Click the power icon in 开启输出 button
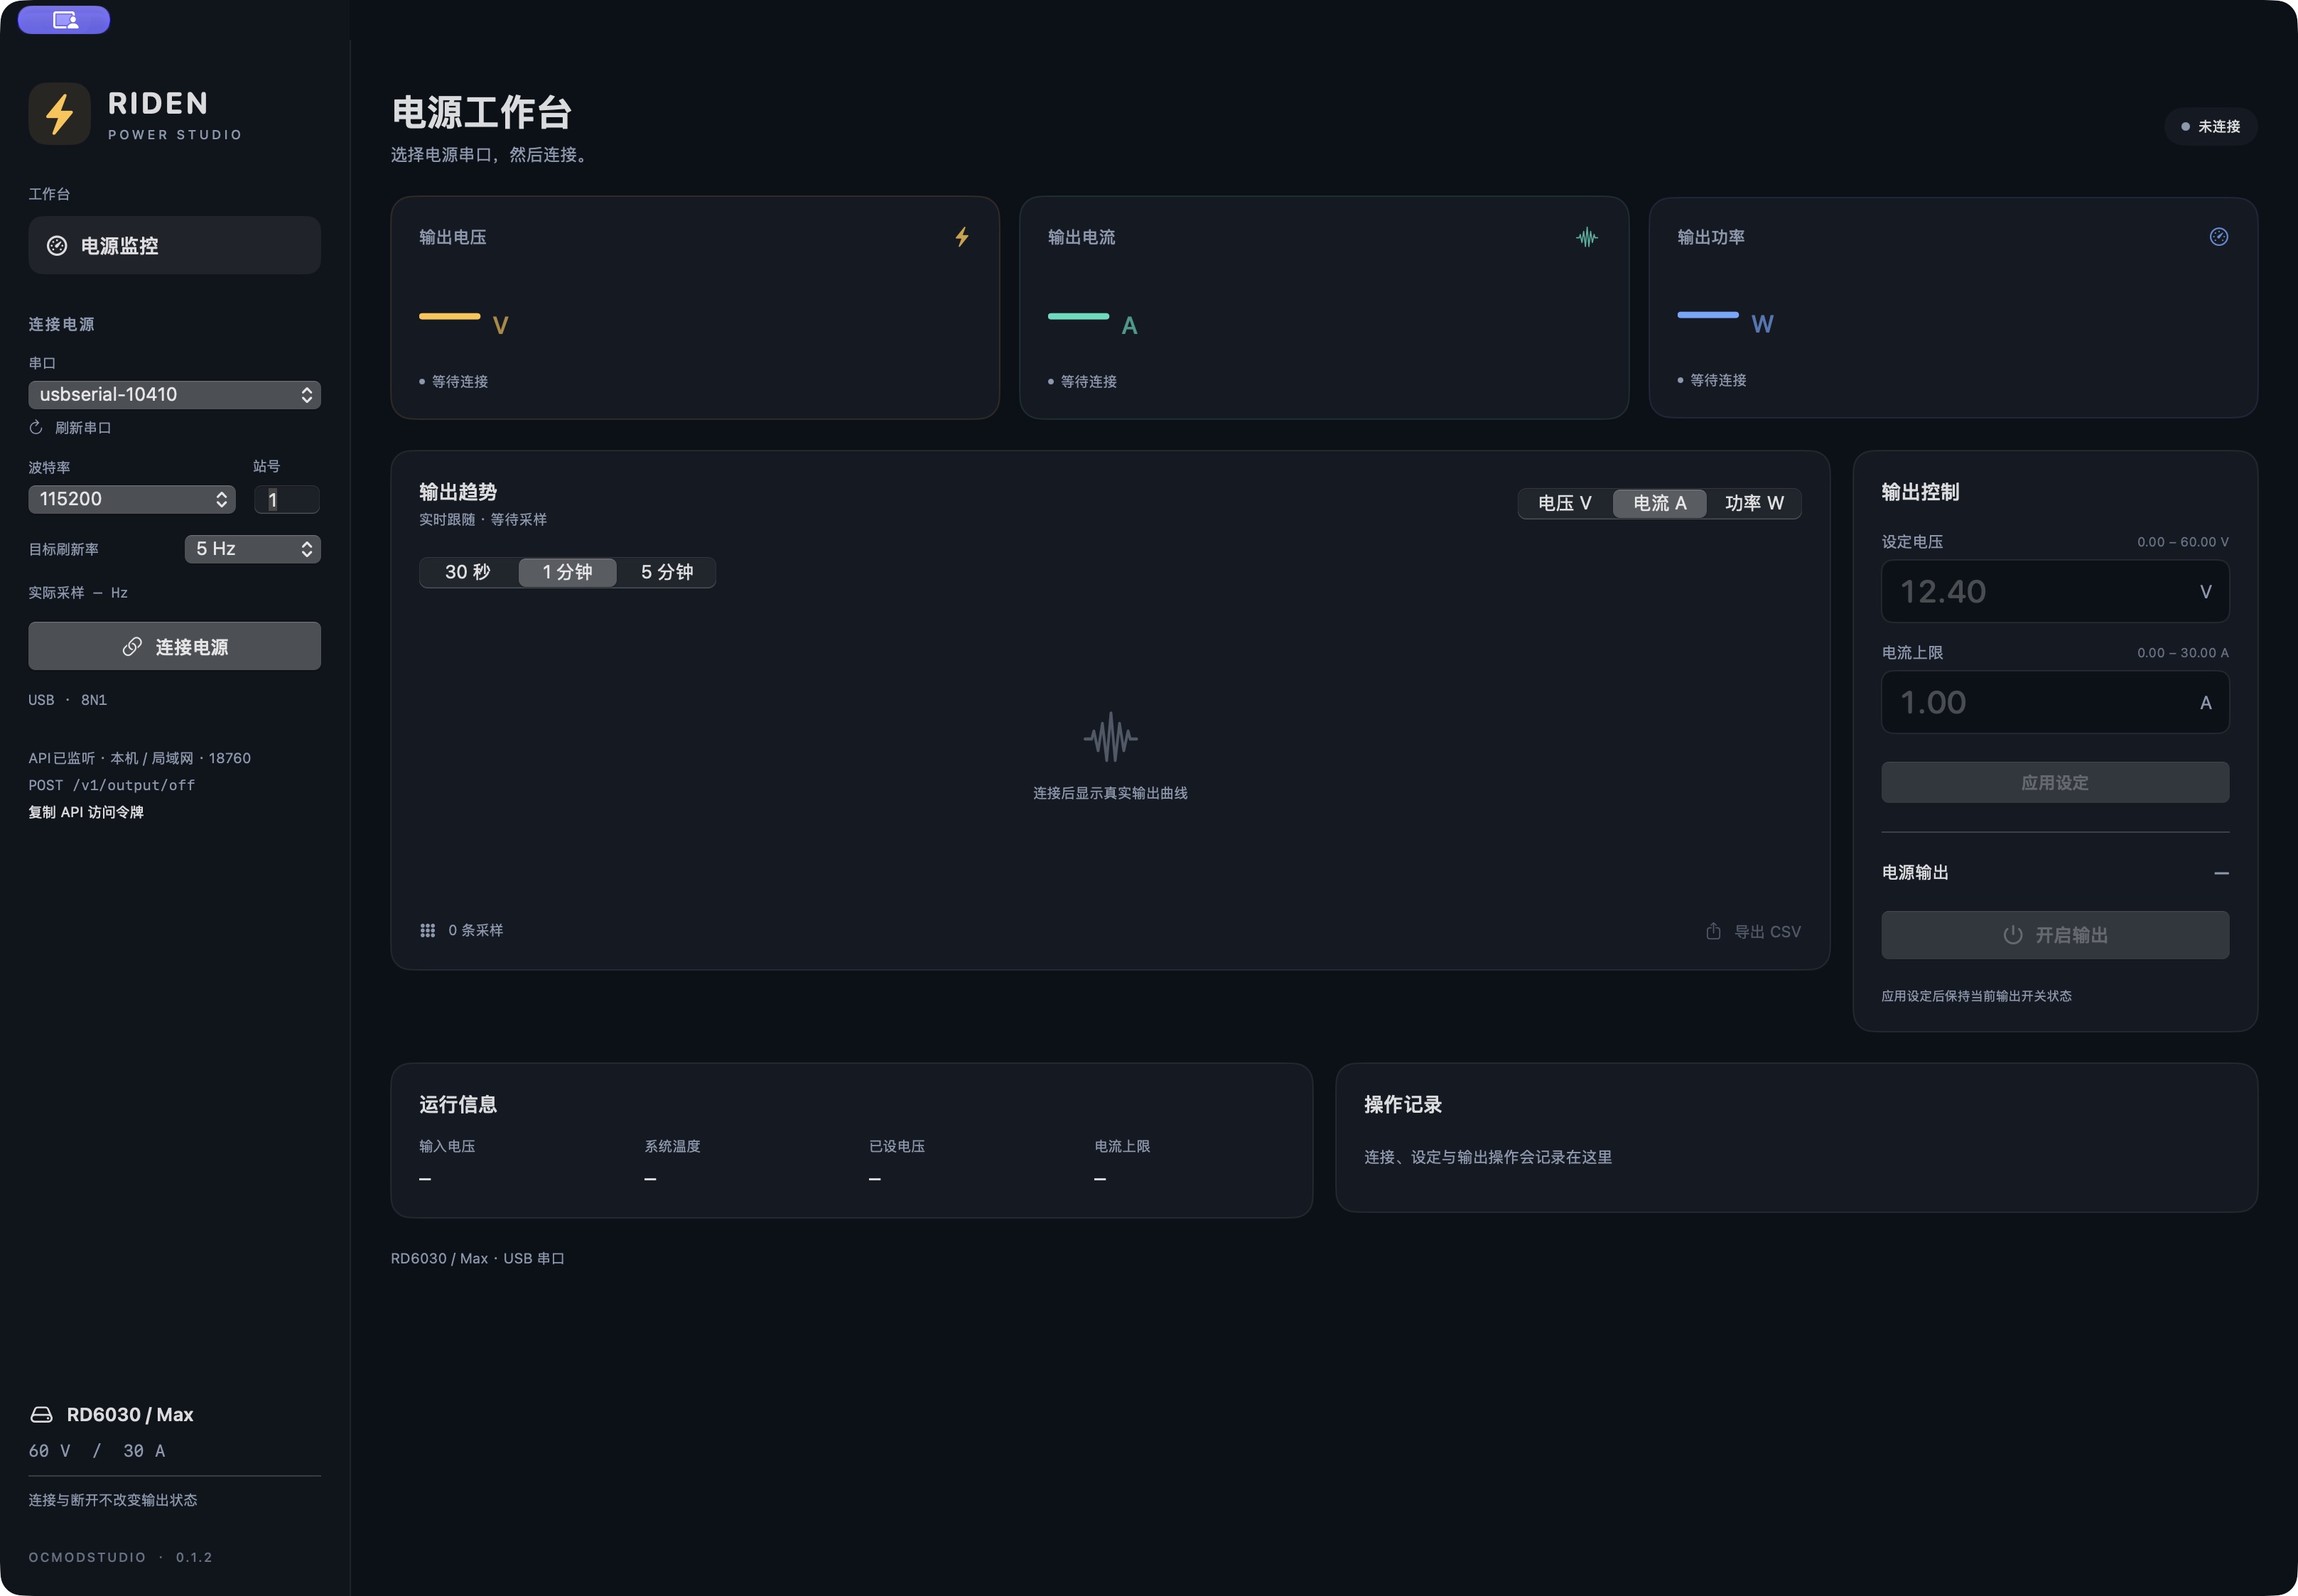The image size is (2298, 1596). 2012,935
